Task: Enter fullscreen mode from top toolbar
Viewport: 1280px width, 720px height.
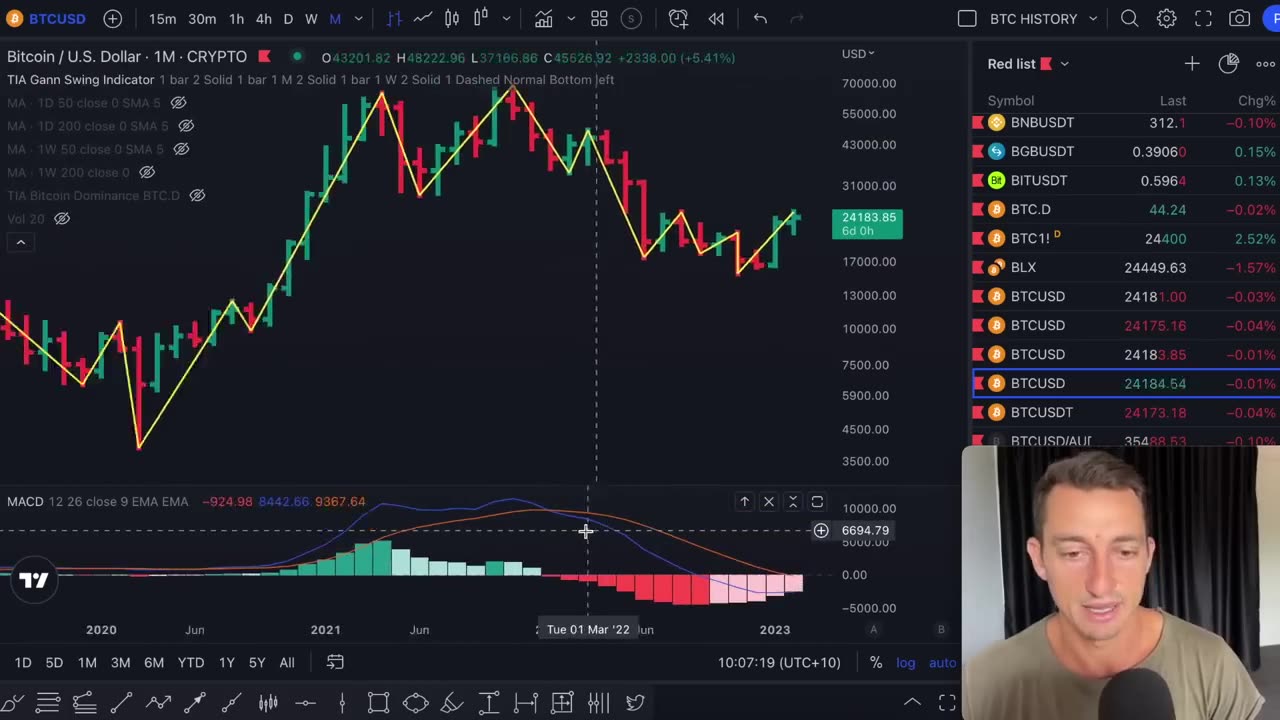Action: 1203,18
